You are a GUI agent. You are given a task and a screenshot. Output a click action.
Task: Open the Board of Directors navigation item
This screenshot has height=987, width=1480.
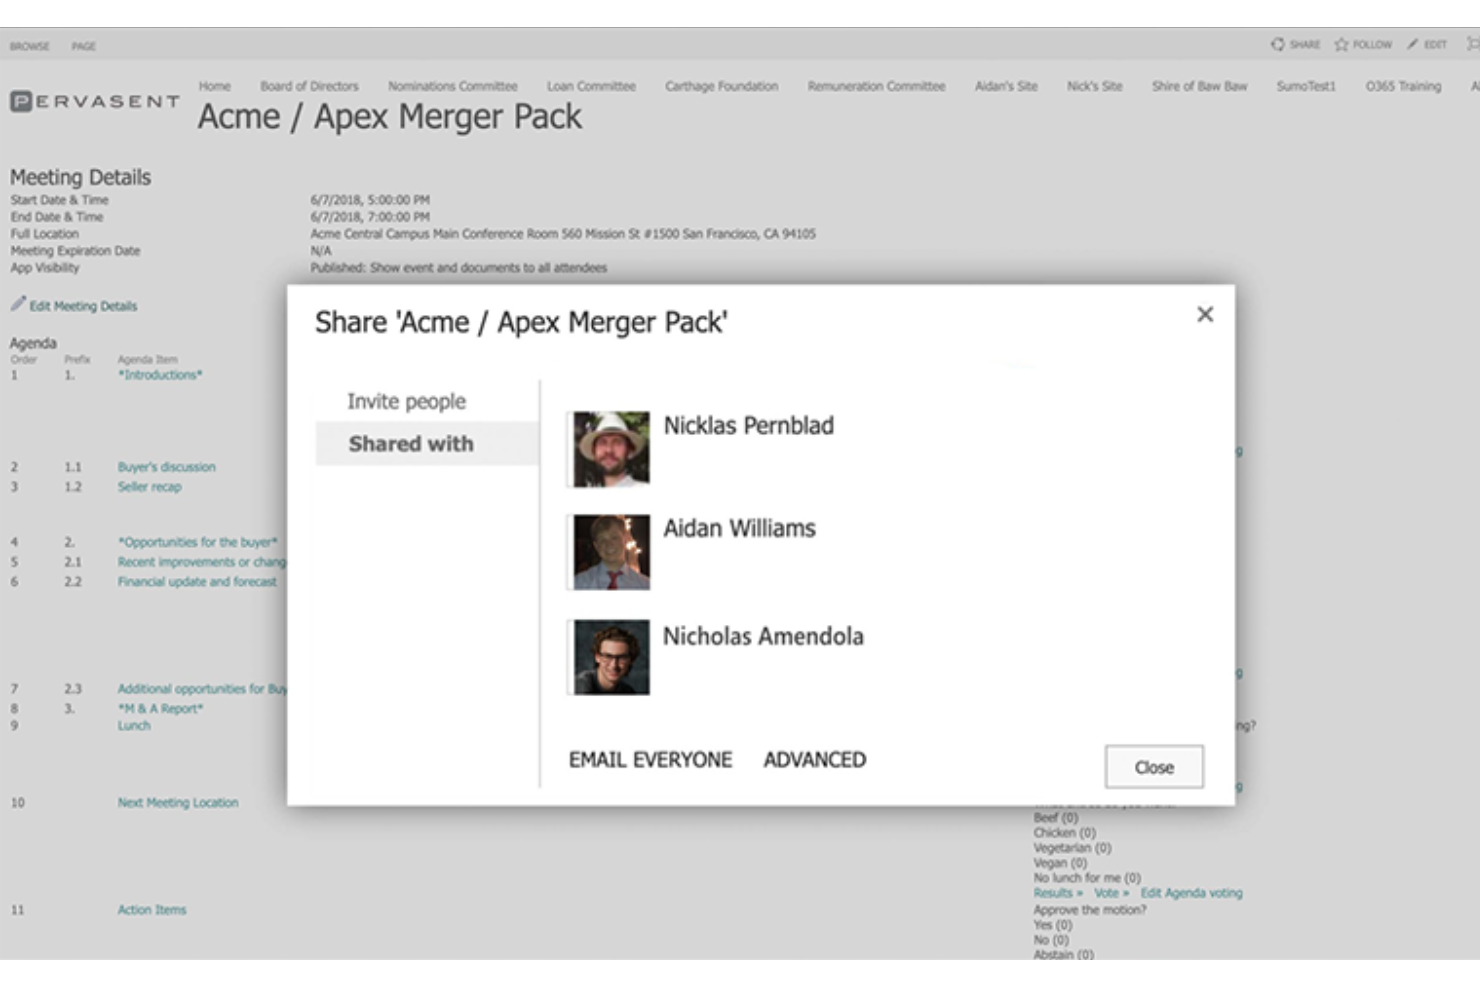(x=309, y=86)
